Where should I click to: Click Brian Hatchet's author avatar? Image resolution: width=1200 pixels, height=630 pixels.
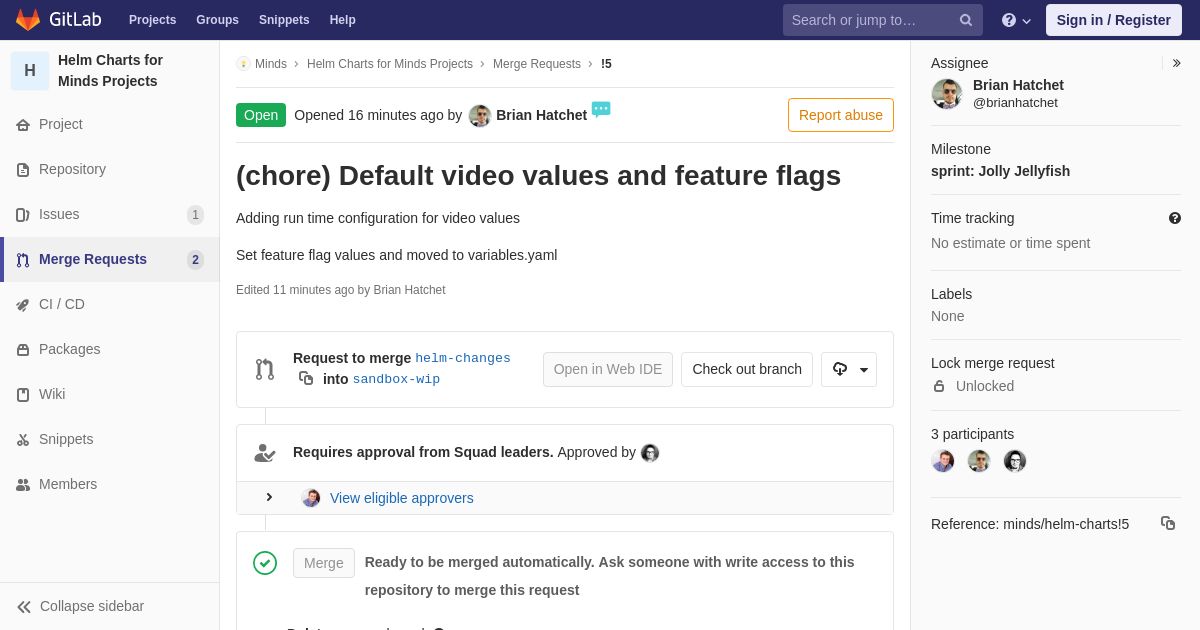click(x=480, y=116)
